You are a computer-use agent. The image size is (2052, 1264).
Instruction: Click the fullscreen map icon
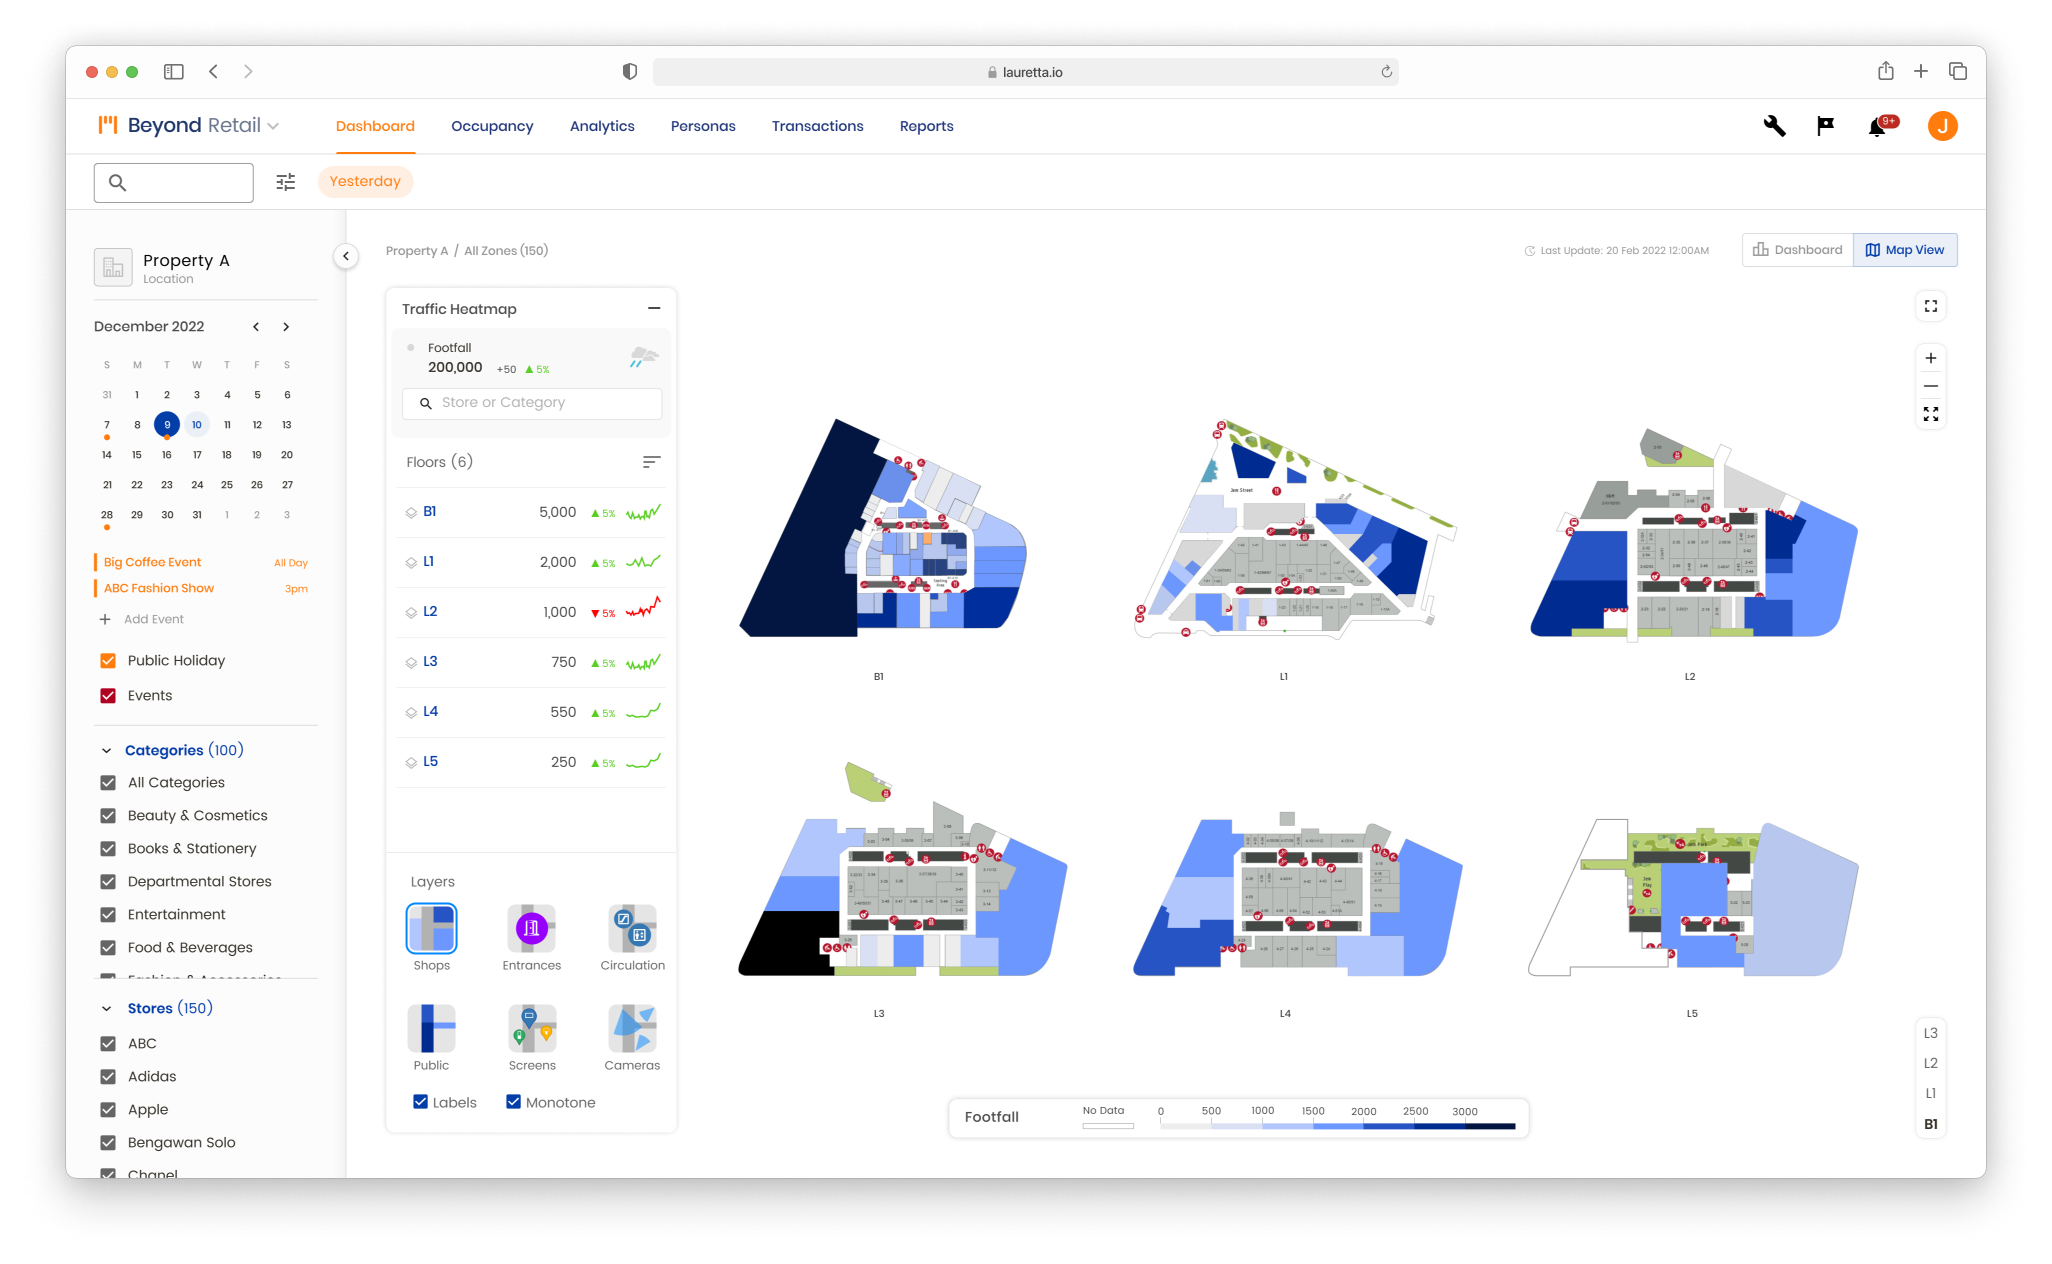(1930, 306)
